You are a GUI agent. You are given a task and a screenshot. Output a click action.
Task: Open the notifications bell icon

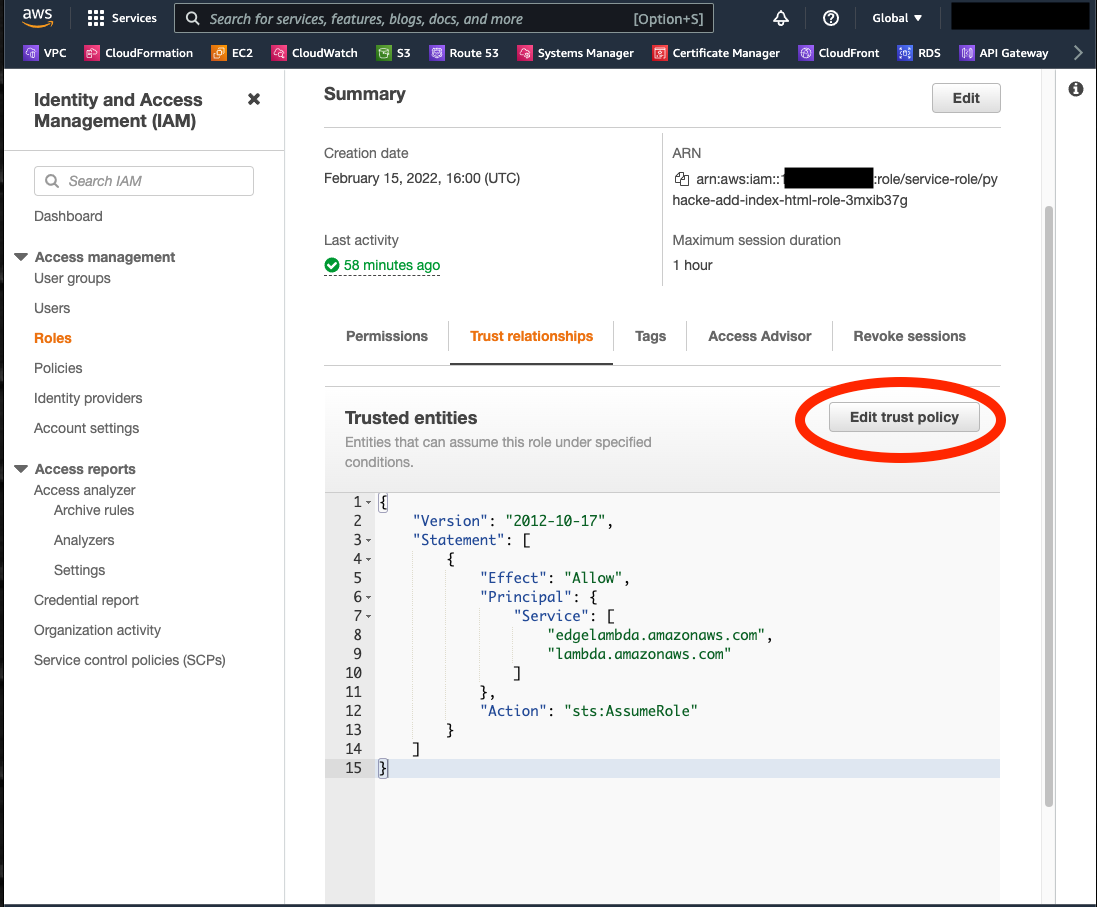point(781,18)
